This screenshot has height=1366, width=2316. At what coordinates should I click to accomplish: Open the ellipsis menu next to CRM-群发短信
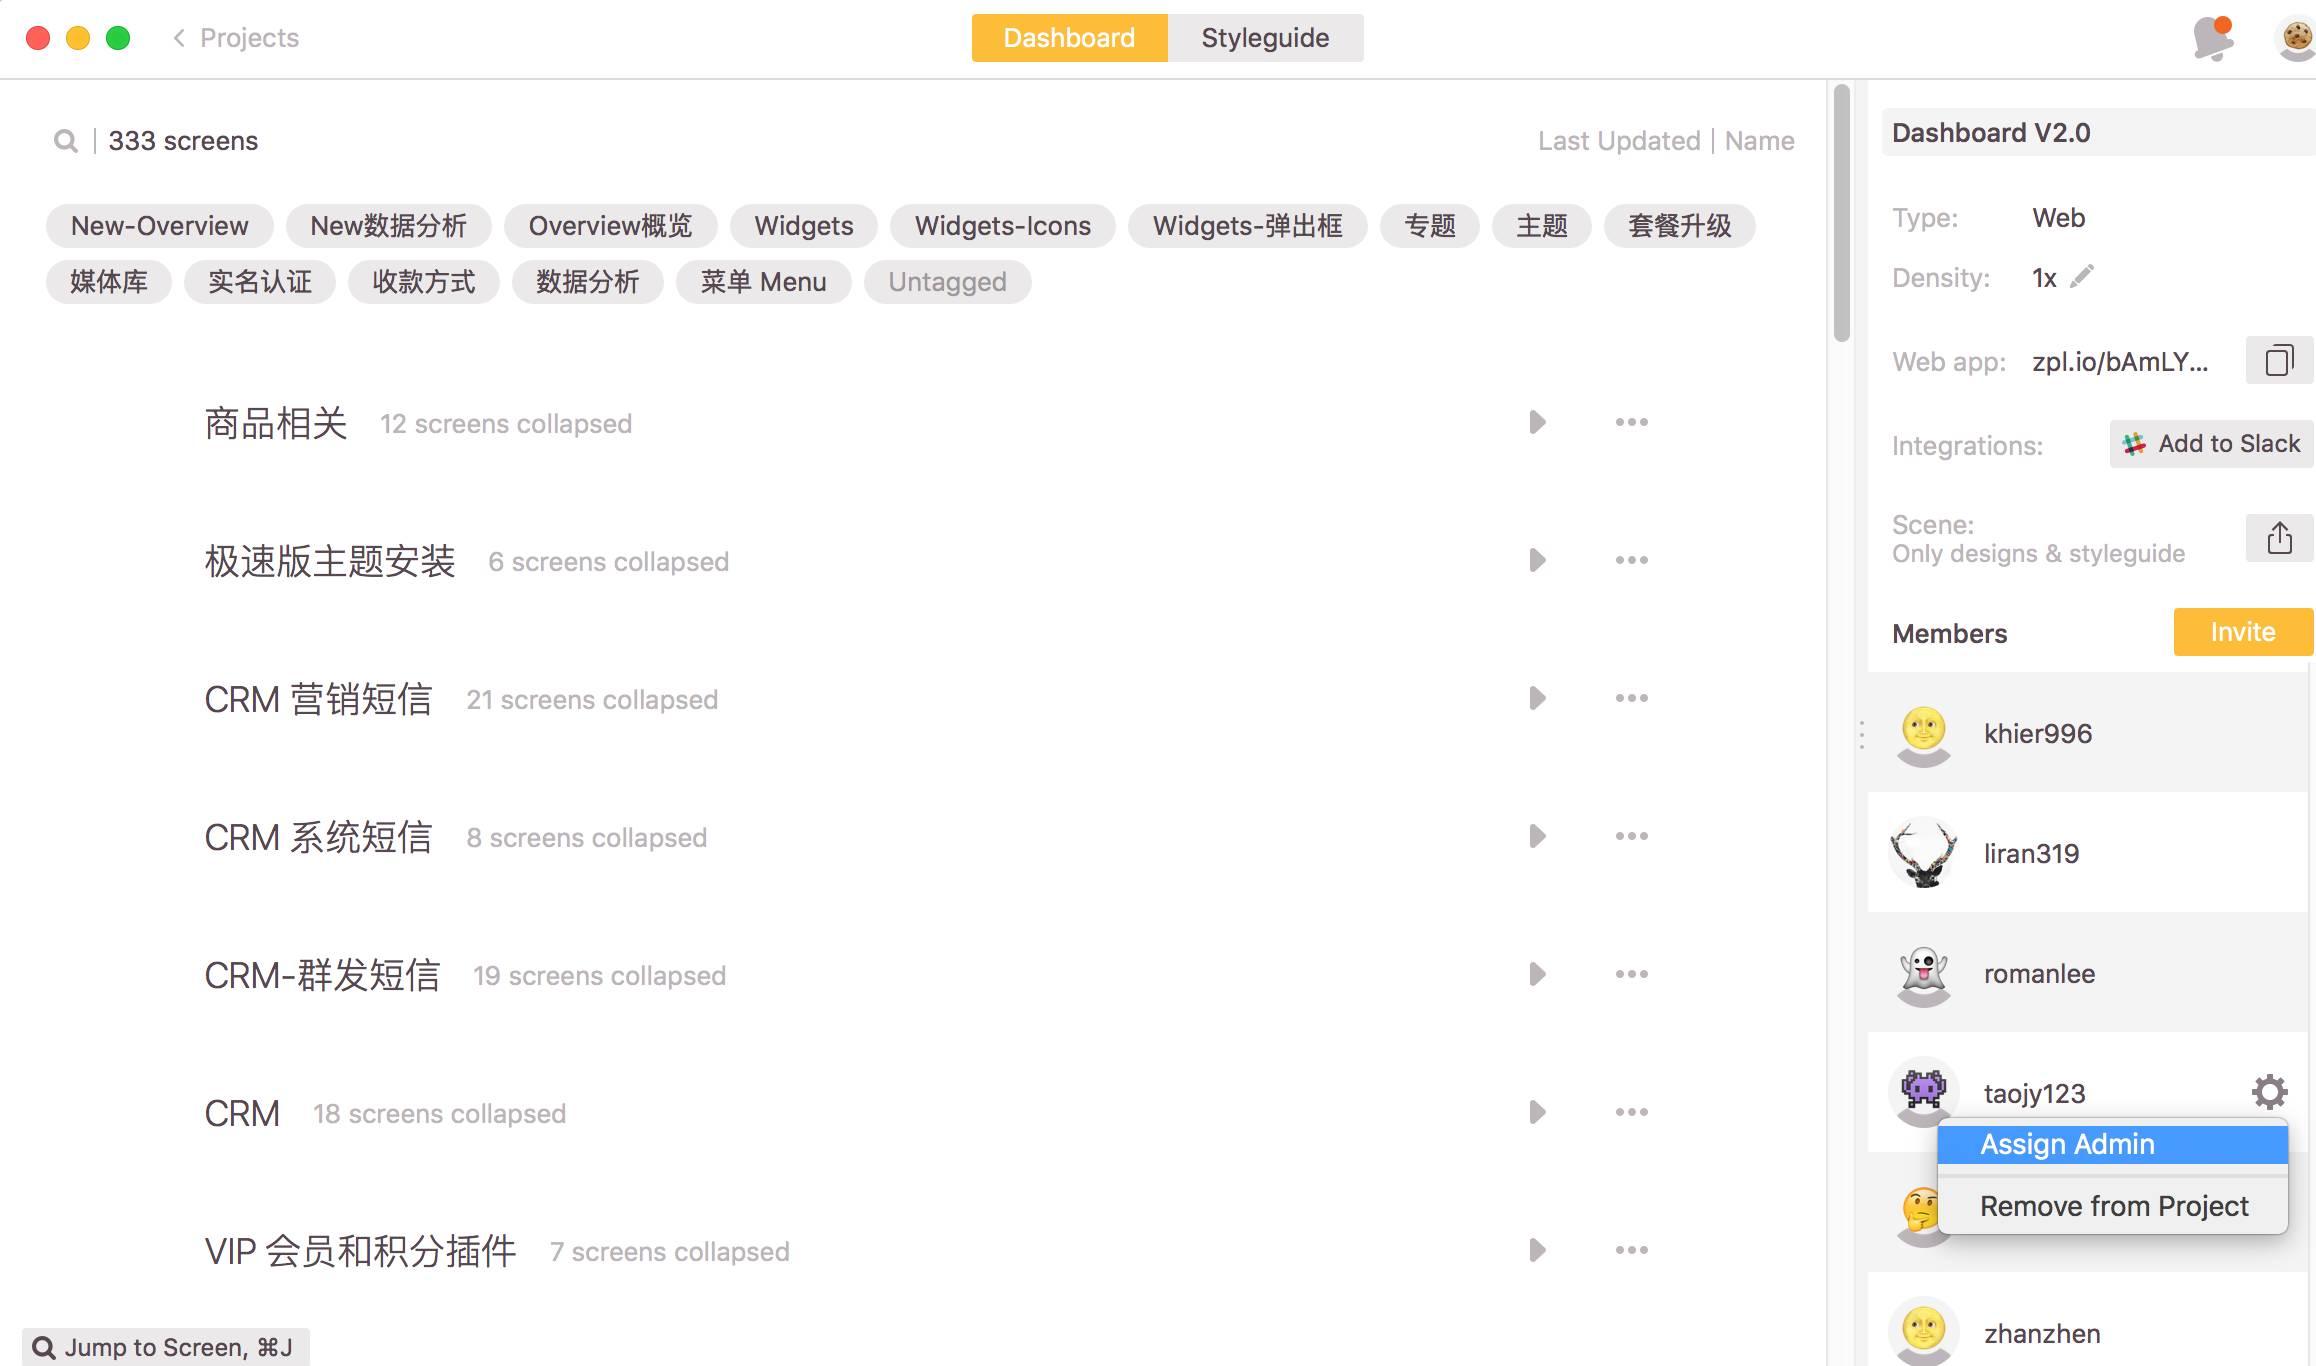(x=1631, y=973)
